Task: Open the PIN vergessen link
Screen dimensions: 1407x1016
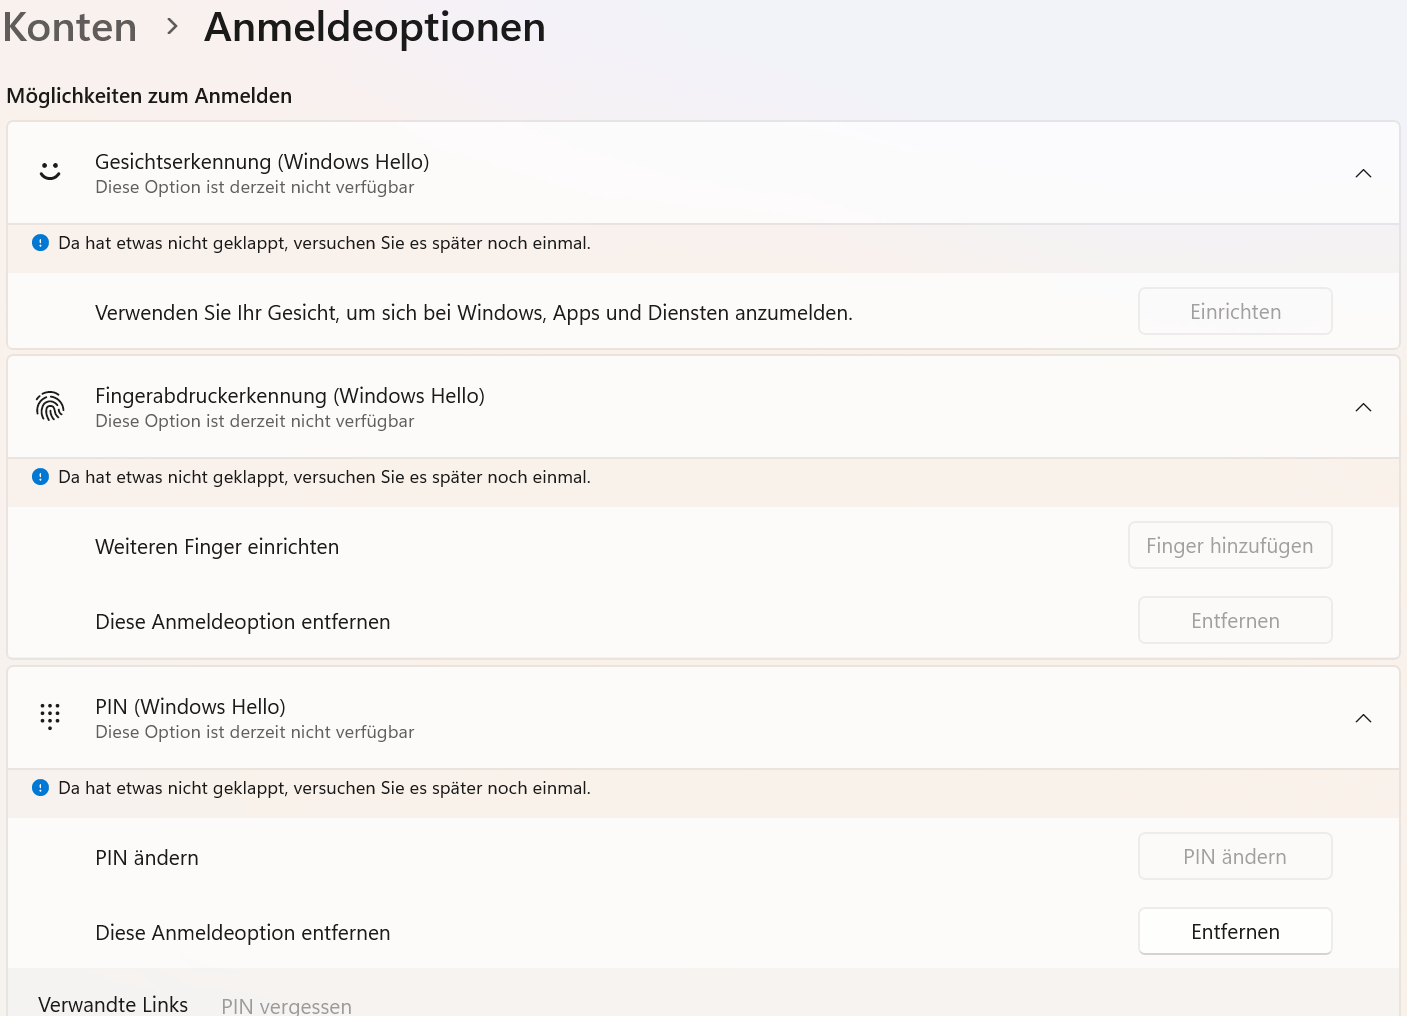Action: coord(287,1006)
